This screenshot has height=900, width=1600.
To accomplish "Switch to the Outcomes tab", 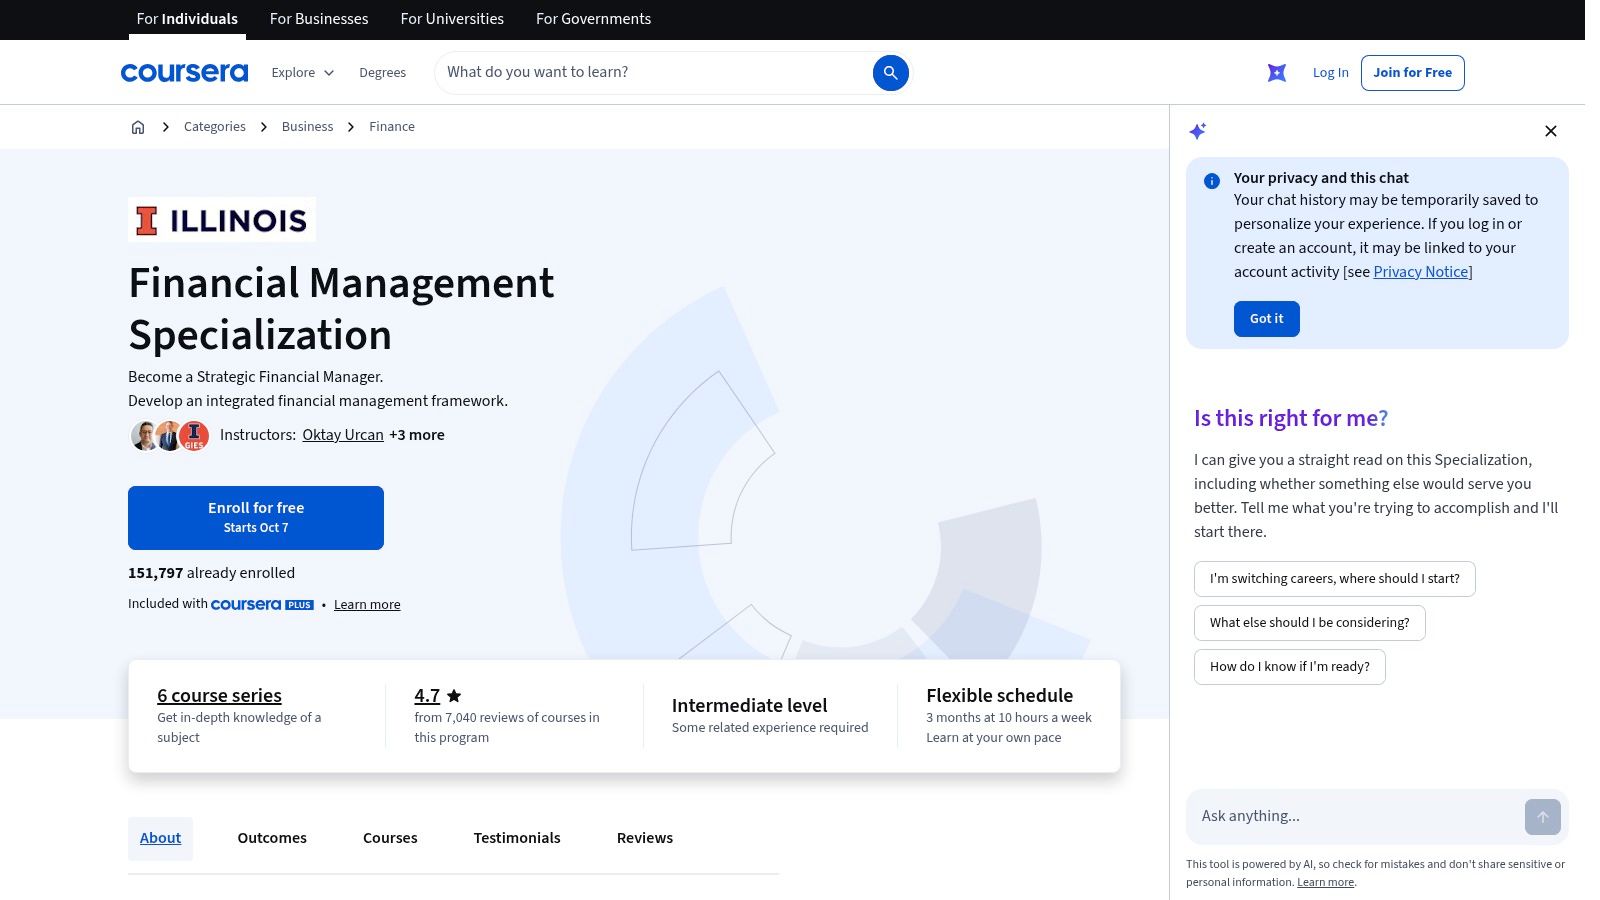I will pos(272,838).
